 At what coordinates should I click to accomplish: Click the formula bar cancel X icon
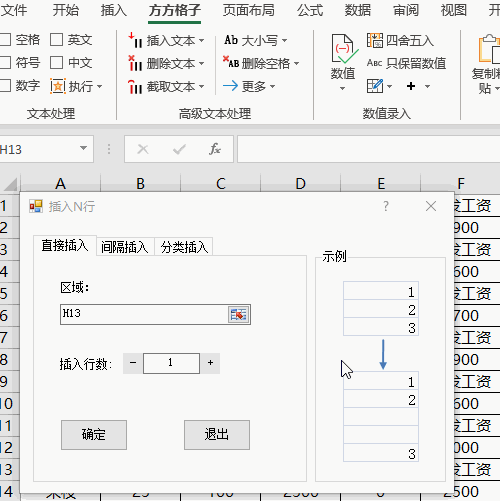click(143, 149)
